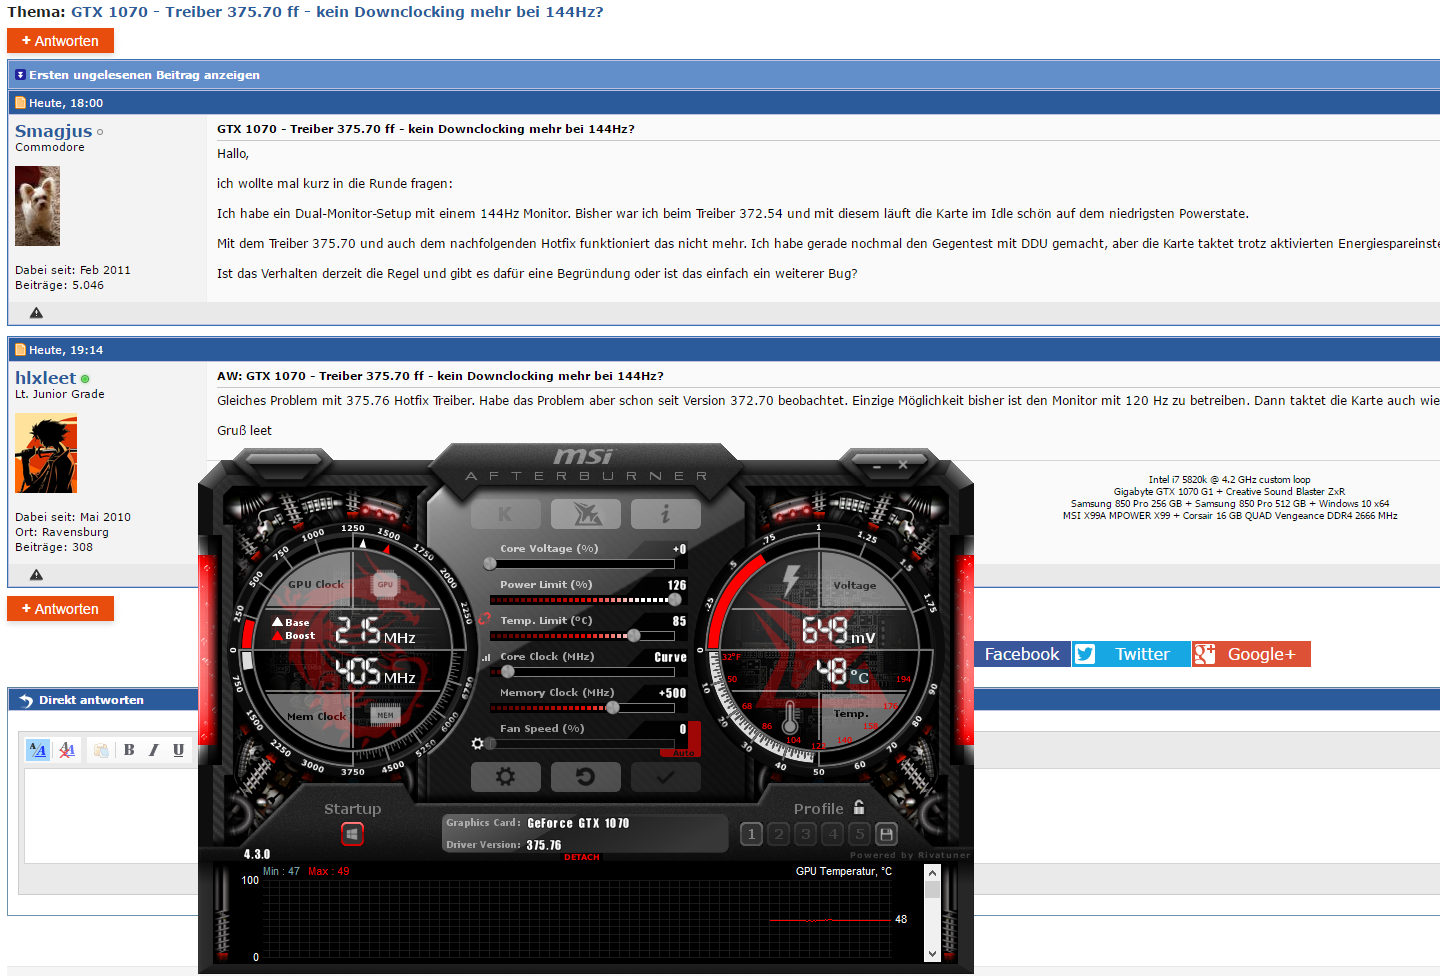The image size is (1440, 976).
Task: Click the paste icon in reply editor
Action: [101, 750]
